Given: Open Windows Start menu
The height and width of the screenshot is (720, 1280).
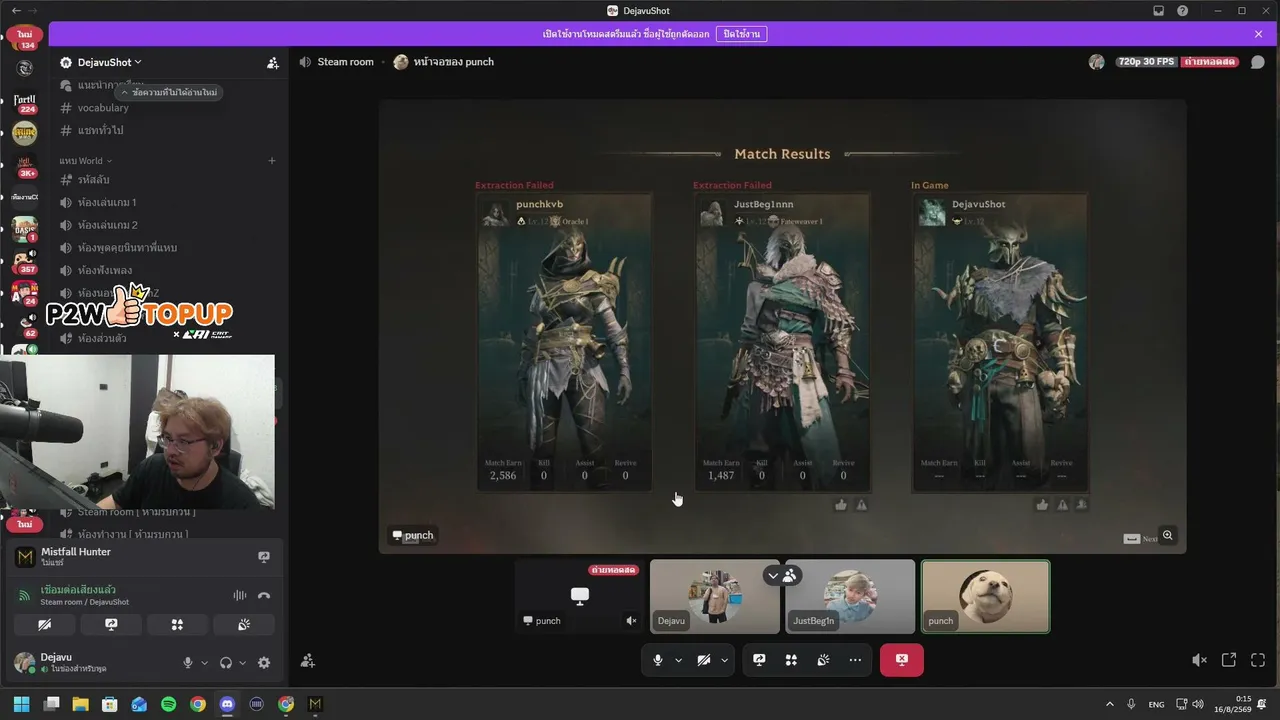Looking at the screenshot, I should pyautogui.click(x=21, y=704).
